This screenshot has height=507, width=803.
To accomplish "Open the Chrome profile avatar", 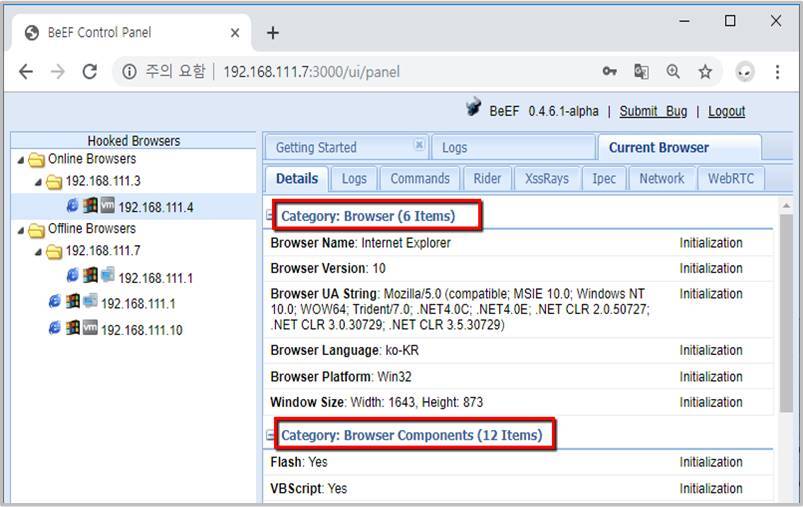I will [x=745, y=72].
